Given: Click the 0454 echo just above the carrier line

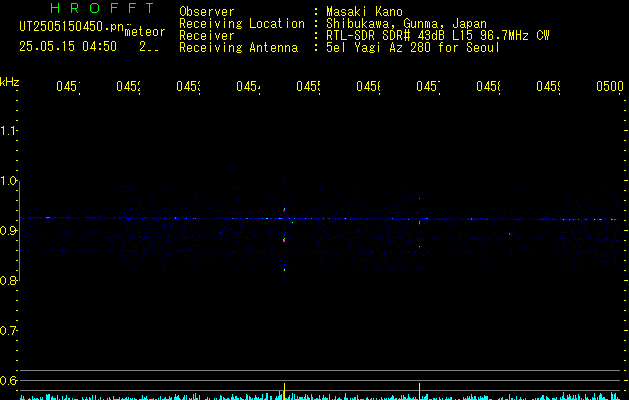Looking at the screenshot, I should click(284, 209).
